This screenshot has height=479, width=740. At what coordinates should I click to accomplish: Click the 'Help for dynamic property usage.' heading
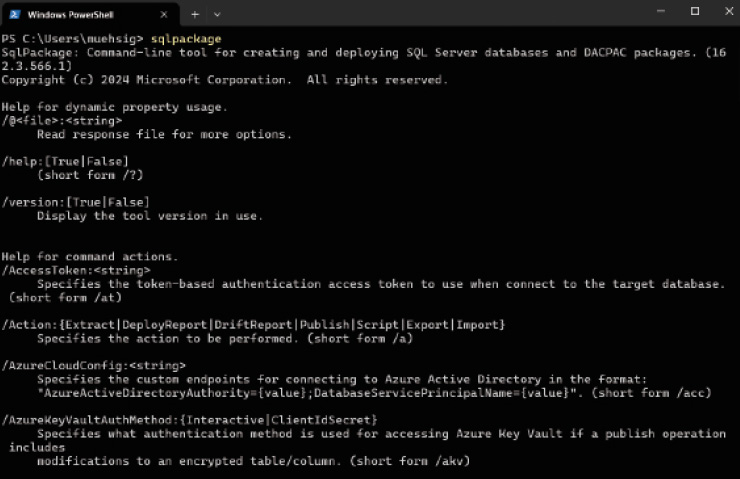(115, 107)
